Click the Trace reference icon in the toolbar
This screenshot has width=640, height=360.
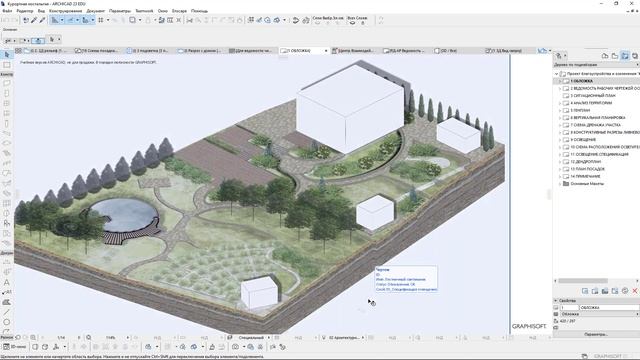tap(133, 20)
